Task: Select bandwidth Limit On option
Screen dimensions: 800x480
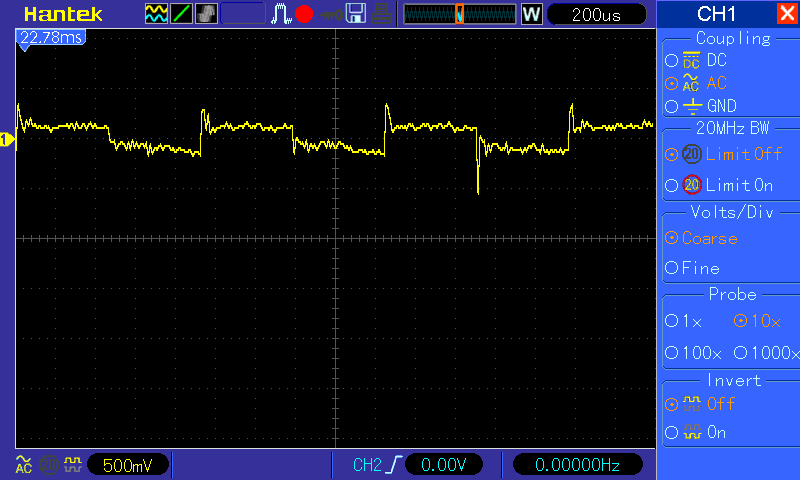Action: point(671,185)
